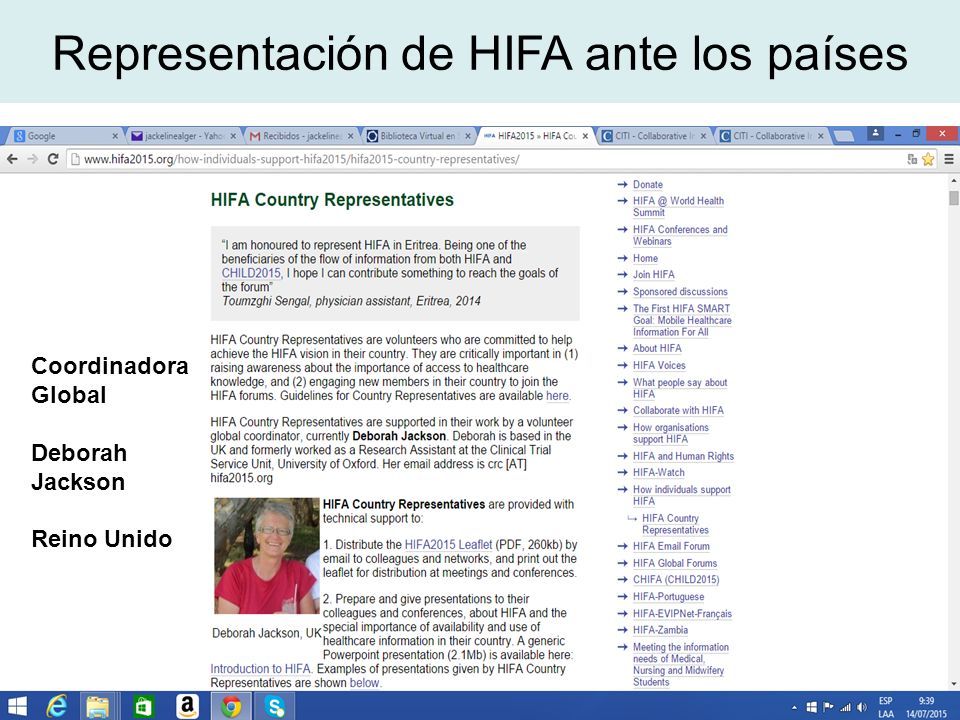Click the 'below' presentations link

pos(364,683)
